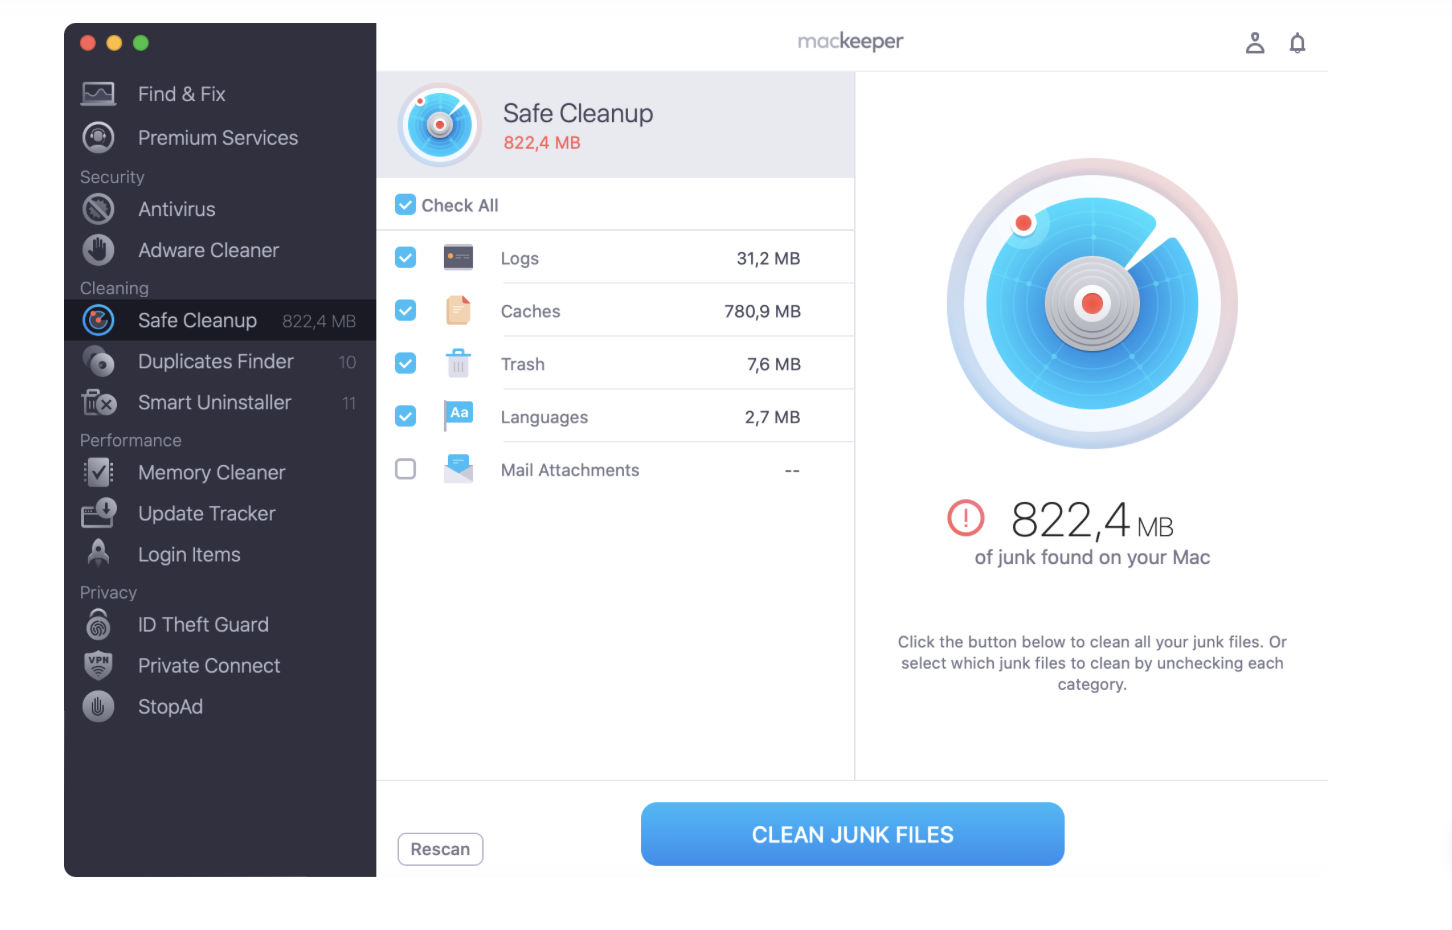Image resolution: width=1452 pixels, height=930 pixels.
Task: Open the Smart Uninstaller tool
Action: click(x=213, y=402)
